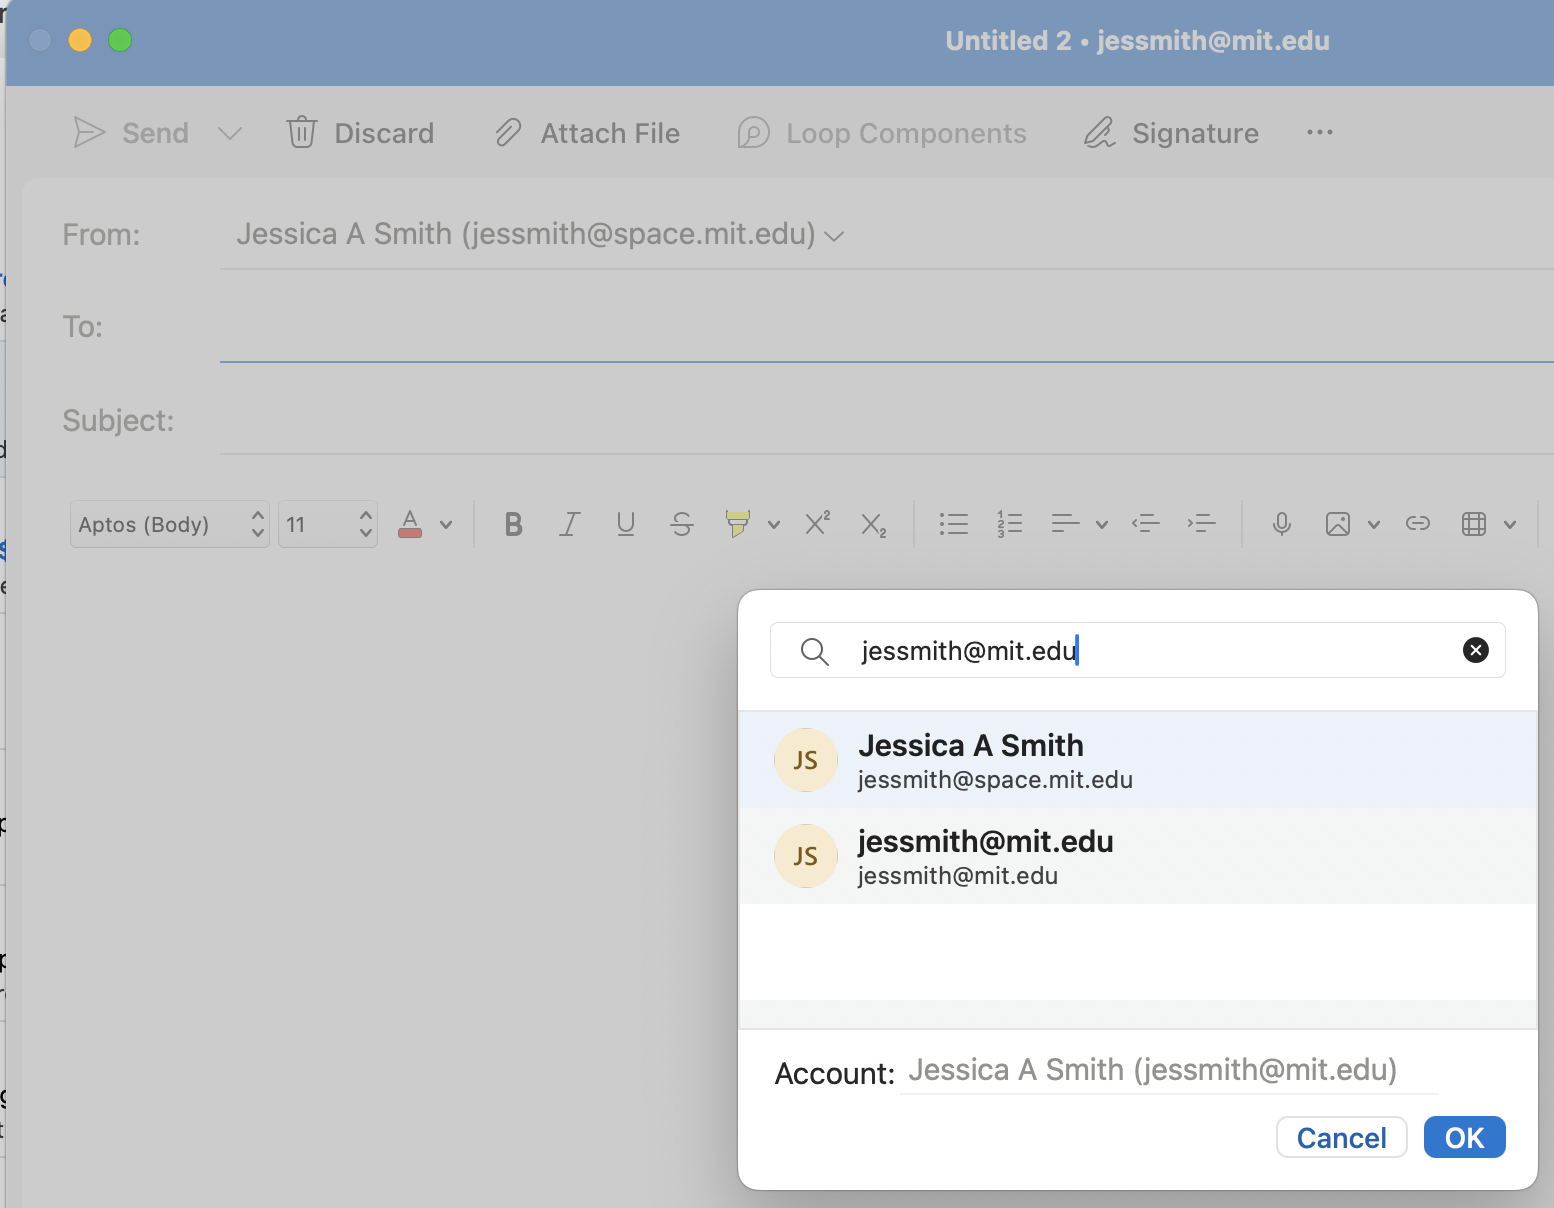Click the yellow minimize window button
Screen dimensions: 1554x1208
click(x=80, y=40)
